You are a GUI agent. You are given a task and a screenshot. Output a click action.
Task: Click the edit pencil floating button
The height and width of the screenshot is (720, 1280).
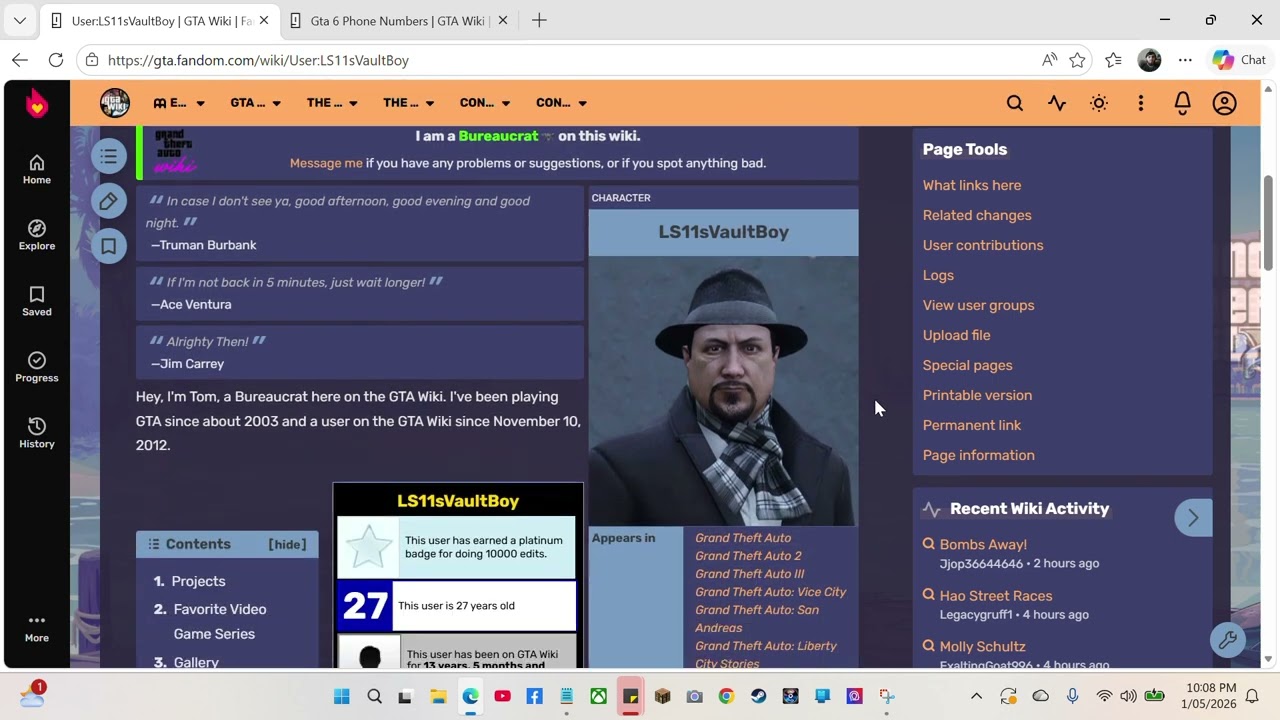coord(109,201)
